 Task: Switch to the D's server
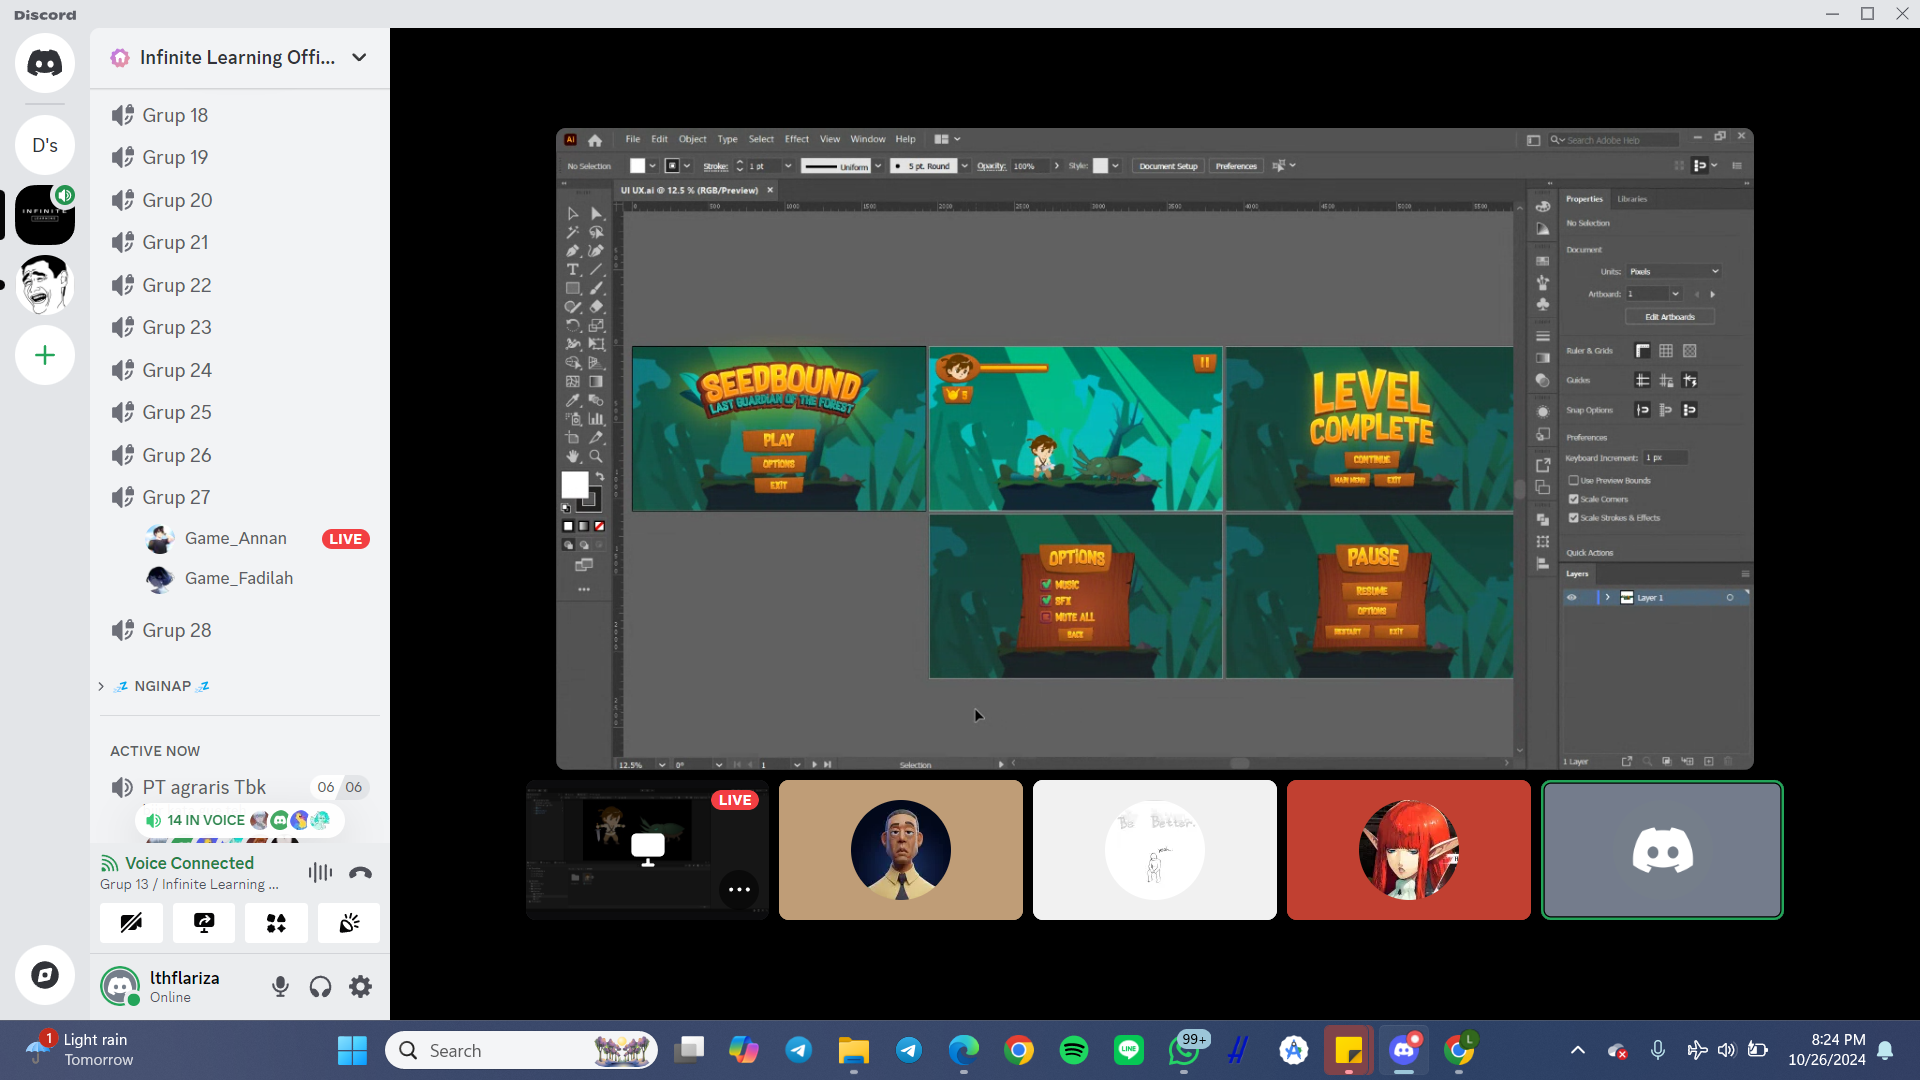click(45, 145)
